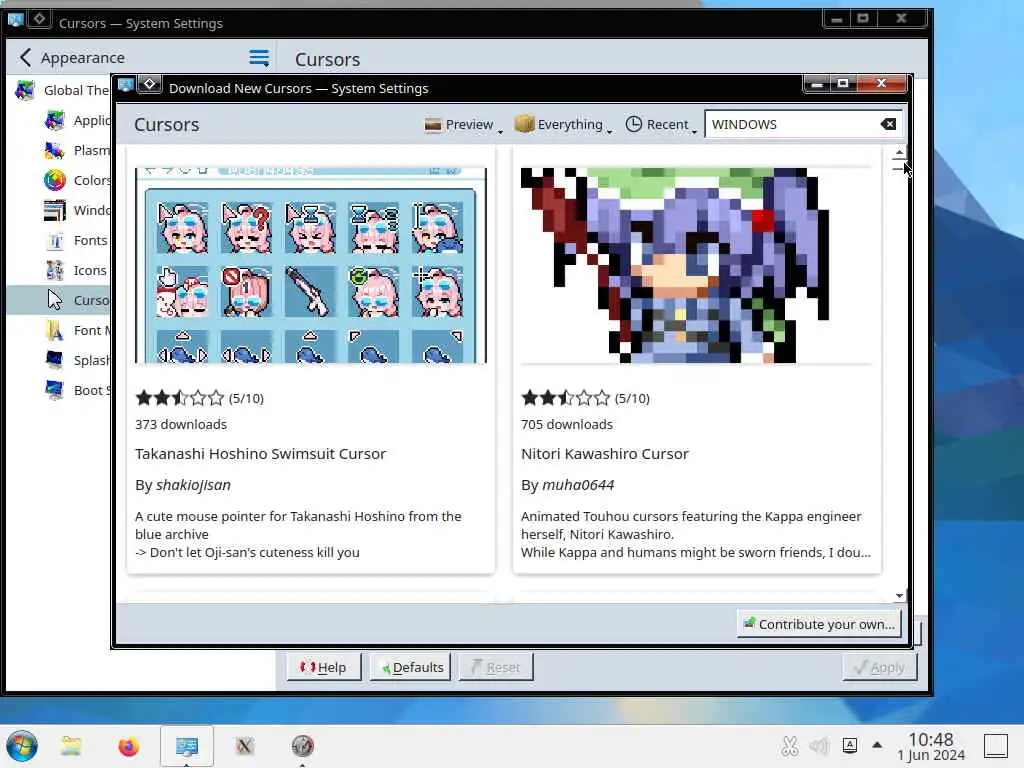Click the star rating of Nitori Kawashiro cursor
Image resolution: width=1024 pixels, height=768 pixels.
click(x=566, y=398)
